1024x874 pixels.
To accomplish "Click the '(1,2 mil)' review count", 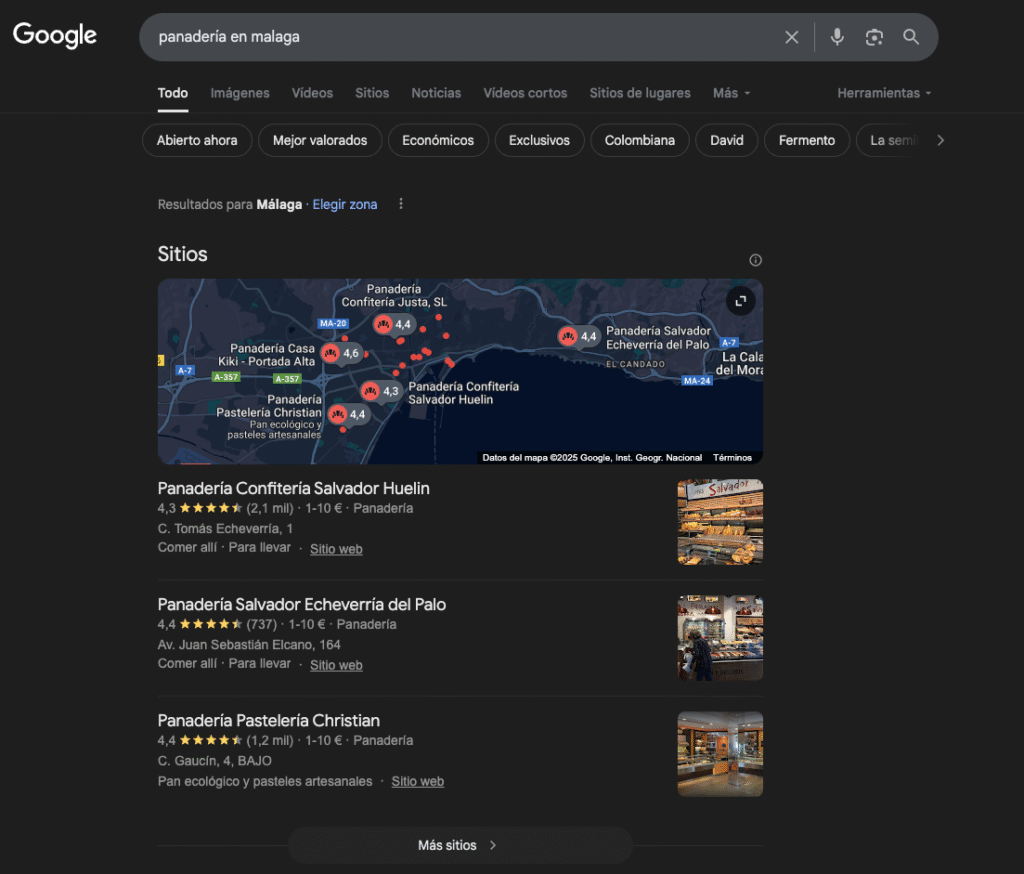I will click(x=270, y=741).
